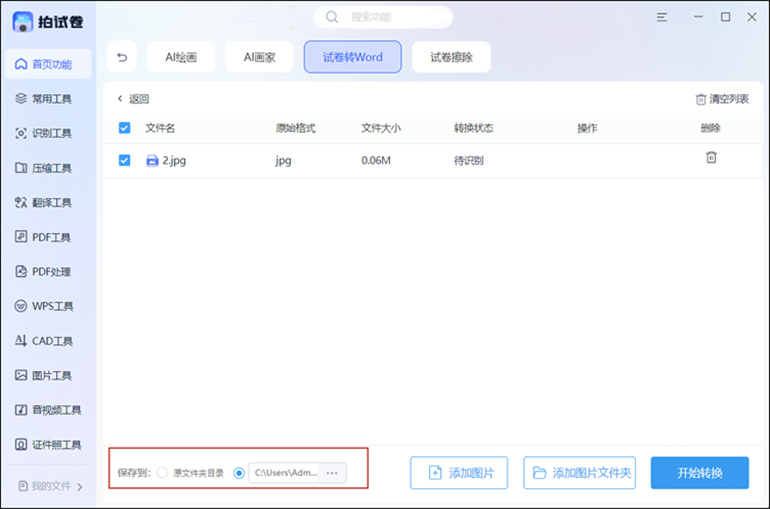Open 音视频工具 in sidebar
This screenshot has width=770, height=509.
(48, 410)
